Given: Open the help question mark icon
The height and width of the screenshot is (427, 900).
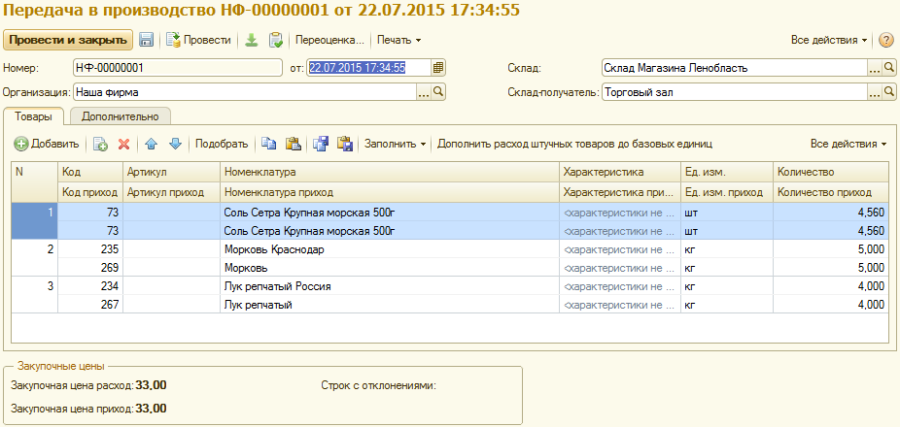Looking at the screenshot, I should 886,41.
